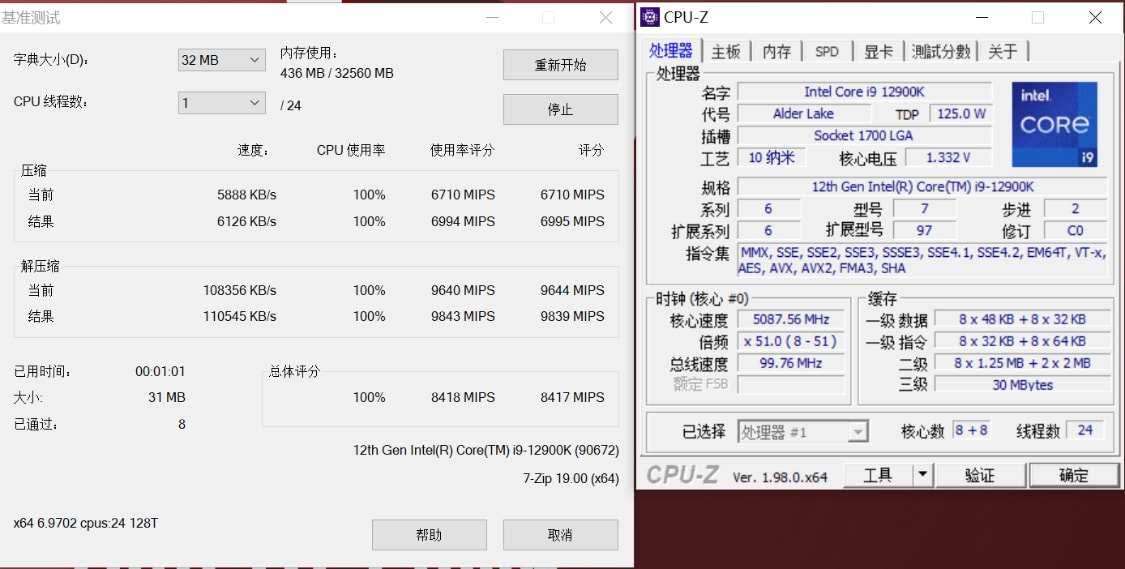The height and width of the screenshot is (569, 1125).
Task: Close the CPU-Z window
Action: (x=1095, y=18)
